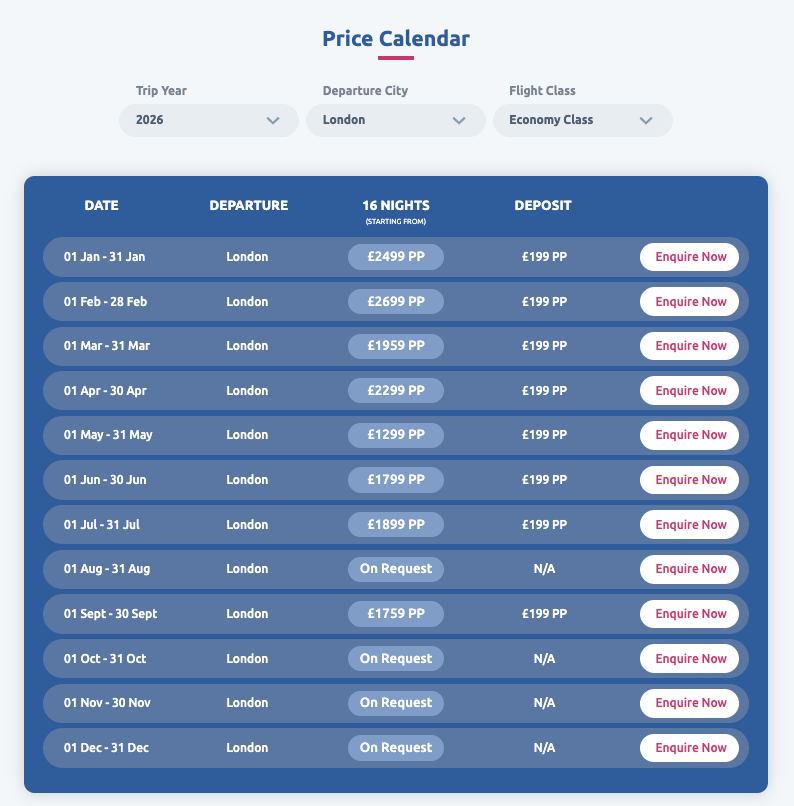
Task: Click the Date column header
Action: pos(101,206)
